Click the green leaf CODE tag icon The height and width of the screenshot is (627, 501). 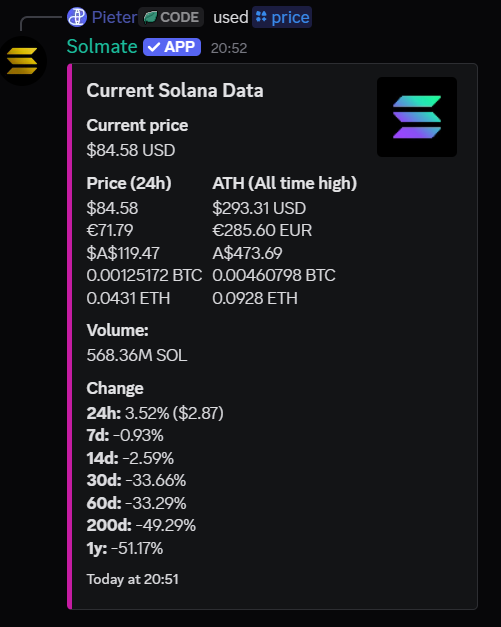[150, 17]
